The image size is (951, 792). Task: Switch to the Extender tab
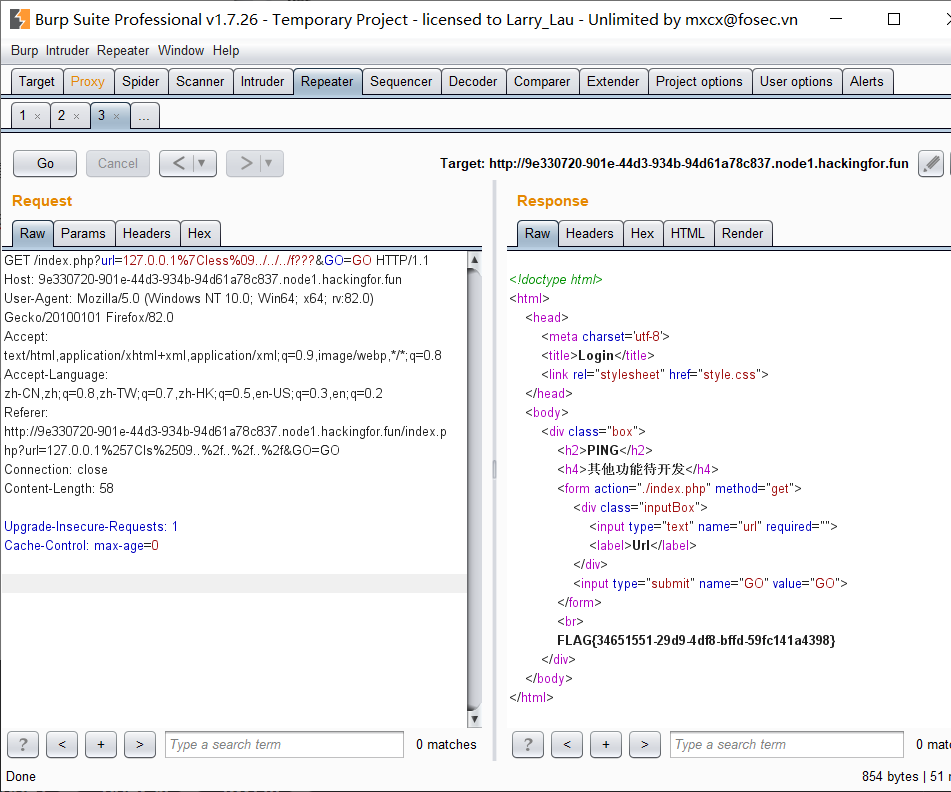[613, 81]
